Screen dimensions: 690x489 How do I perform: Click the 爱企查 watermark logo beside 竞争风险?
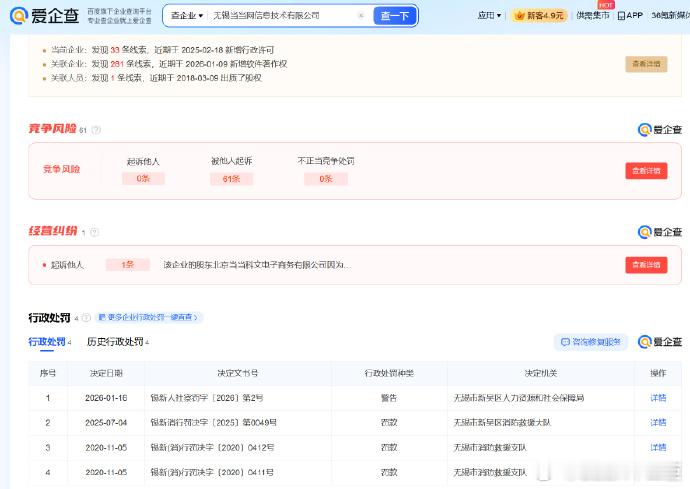[x=660, y=130]
